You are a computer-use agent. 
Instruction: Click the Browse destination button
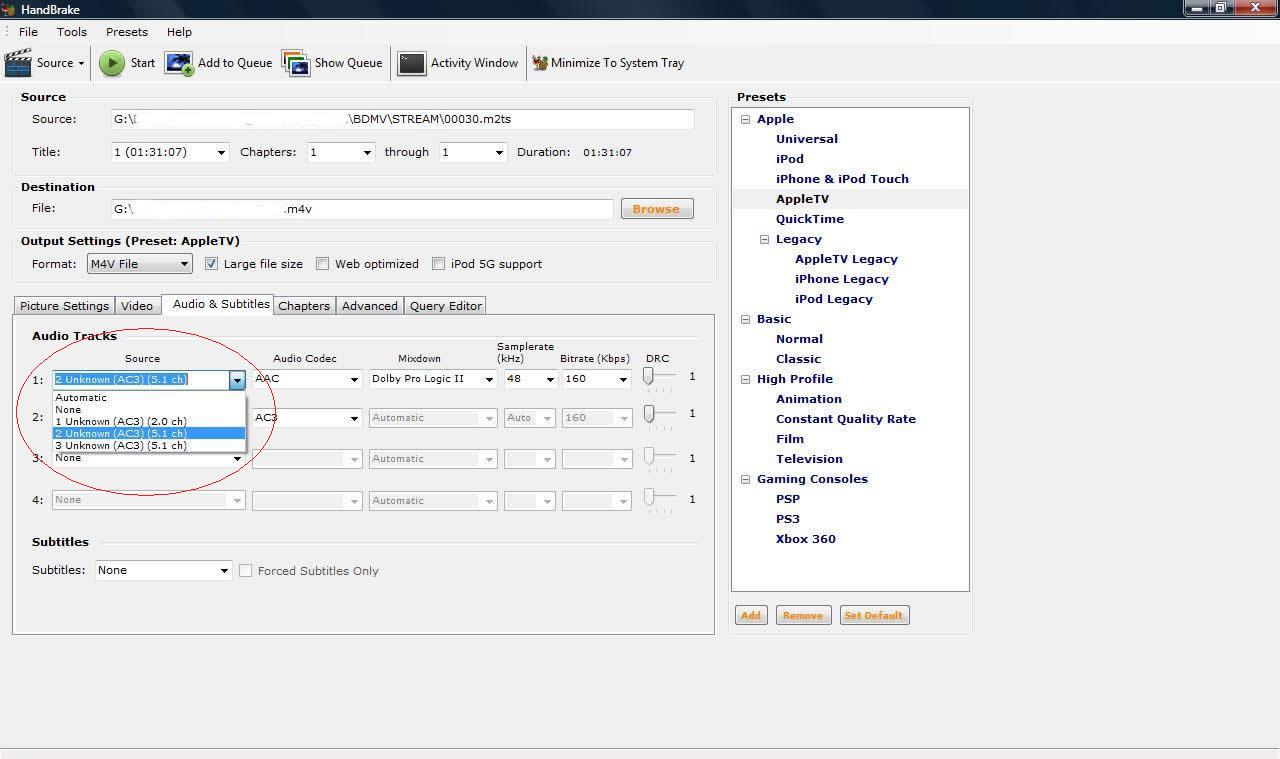point(656,209)
